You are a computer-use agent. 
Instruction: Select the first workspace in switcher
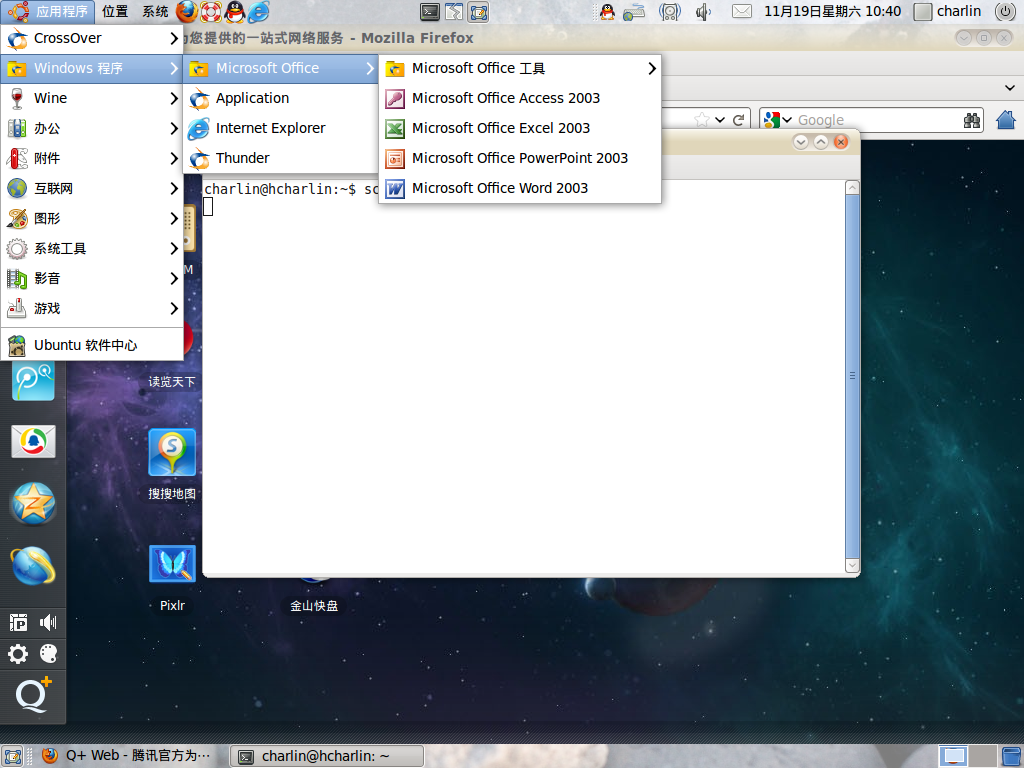pyautogui.click(x=953, y=756)
